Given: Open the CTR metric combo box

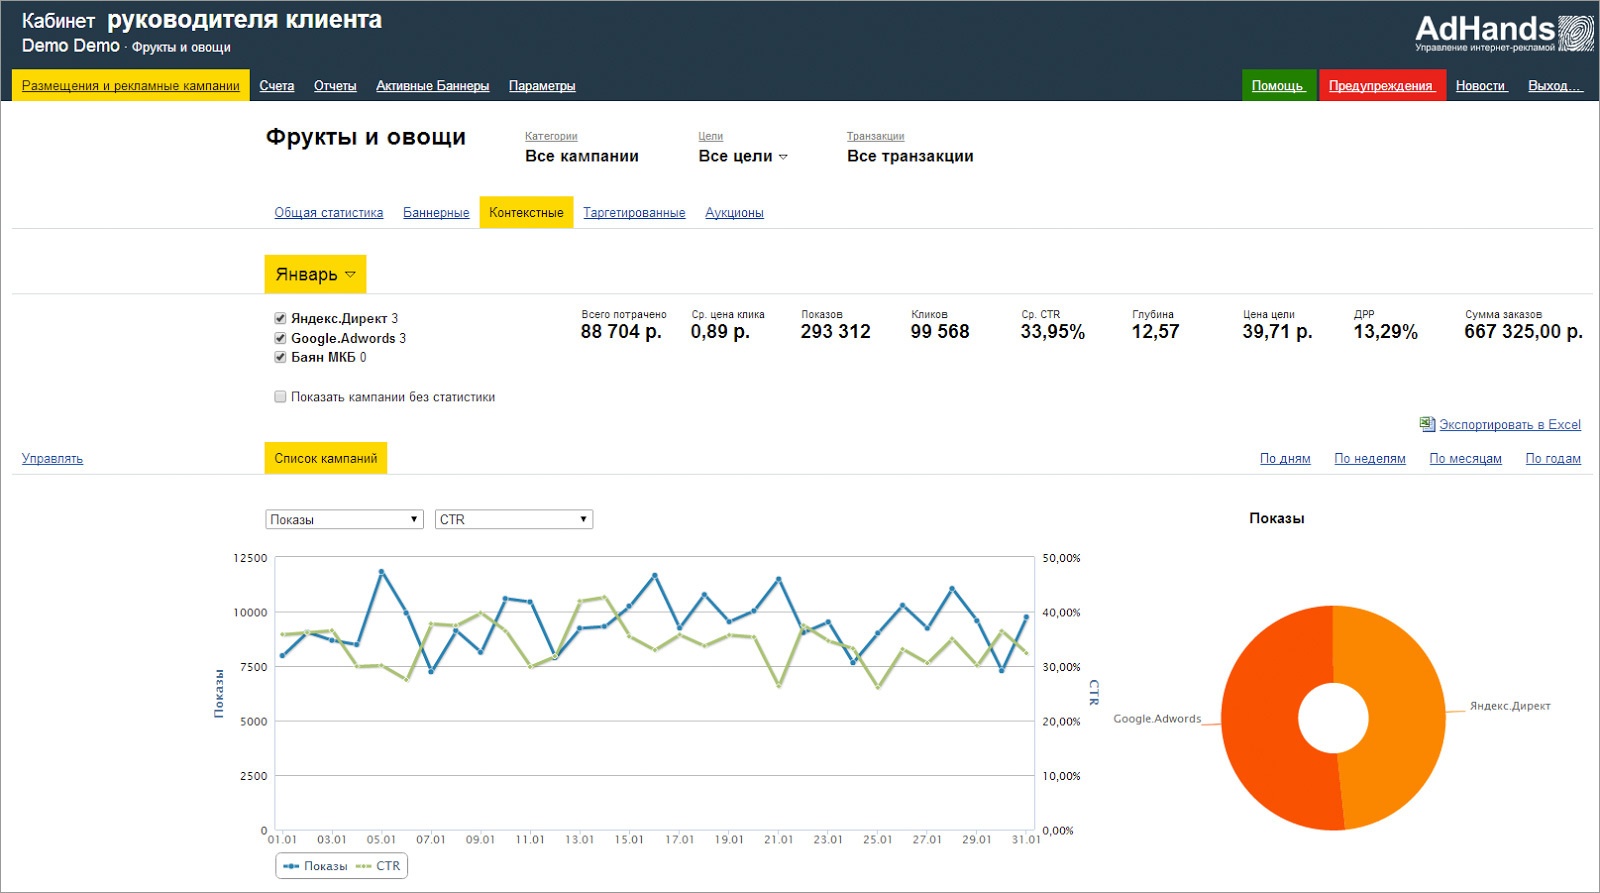Looking at the screenshot, I should pyautogui.click(x=514, y=519).
